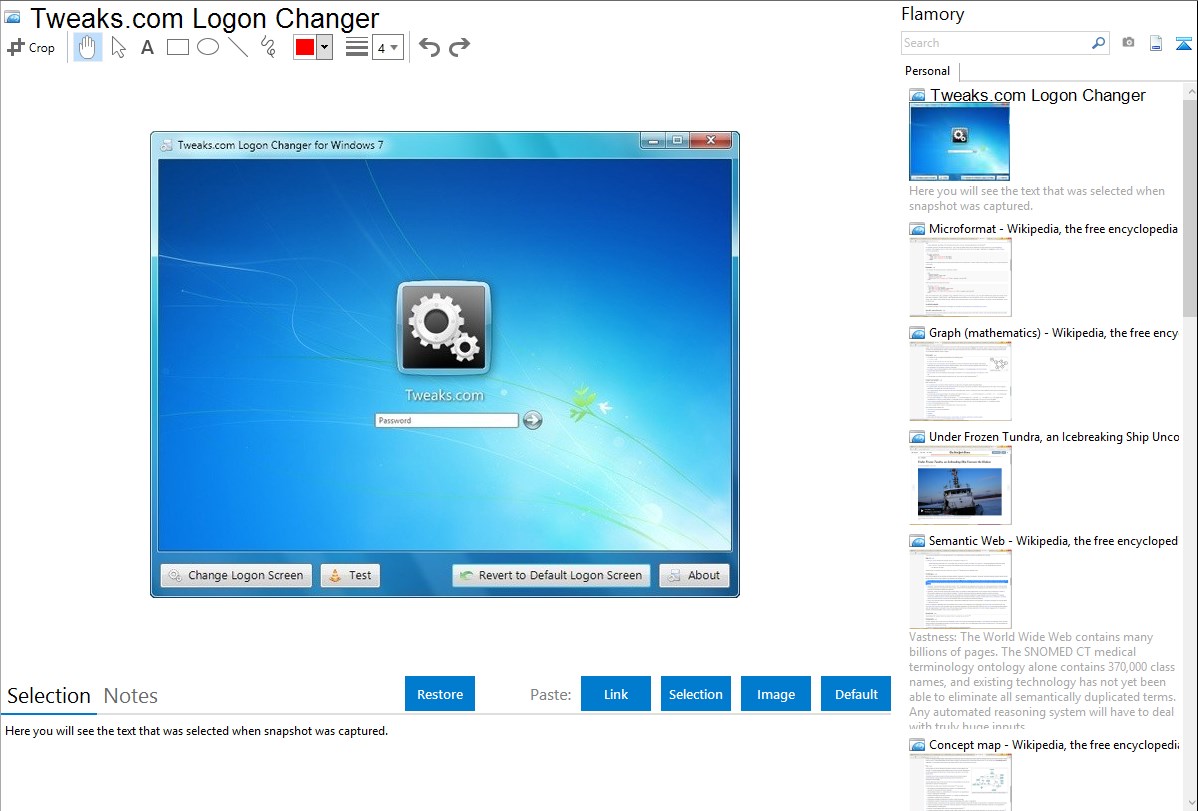Open Tweaks.com Logon Changer snapshot thumbnail

(960, 142)
